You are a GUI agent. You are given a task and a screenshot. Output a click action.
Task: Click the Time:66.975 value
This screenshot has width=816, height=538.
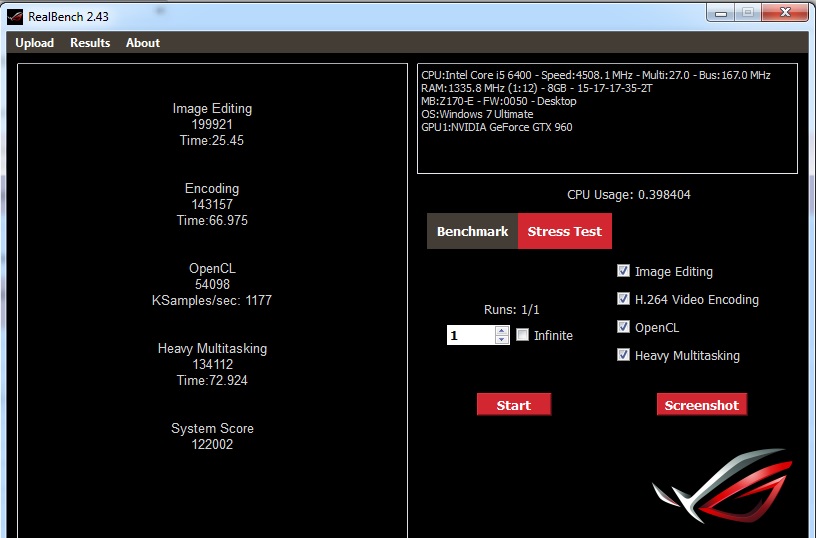pos(212,221)
